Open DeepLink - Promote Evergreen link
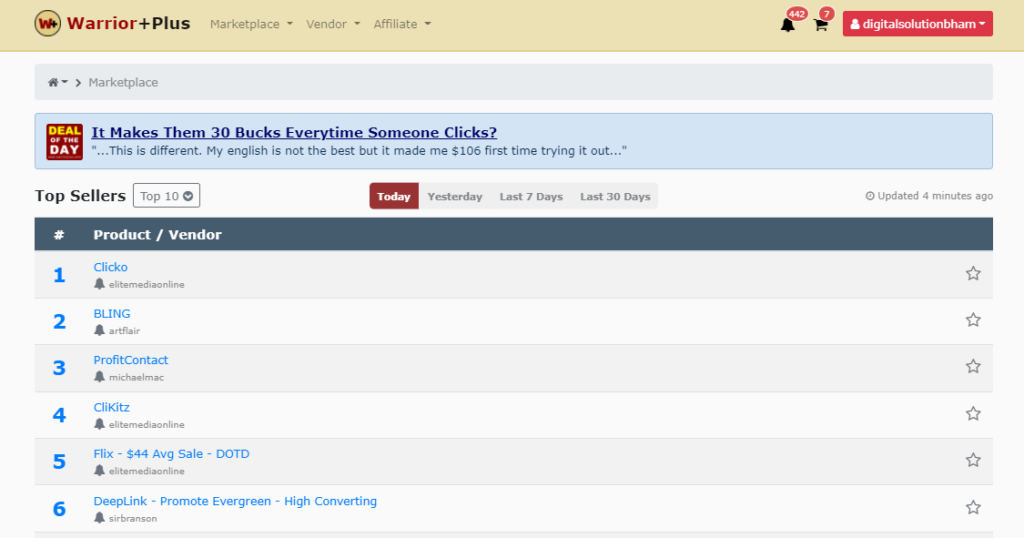 pyautogui.click(x=235, y=501)
